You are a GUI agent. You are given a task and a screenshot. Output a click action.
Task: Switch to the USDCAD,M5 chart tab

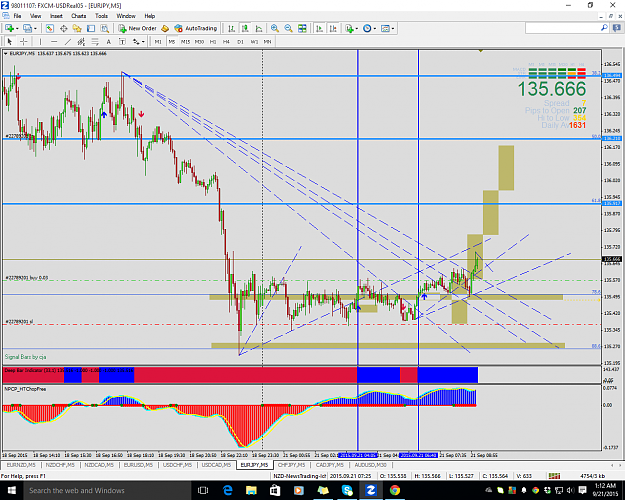point(216,465)
